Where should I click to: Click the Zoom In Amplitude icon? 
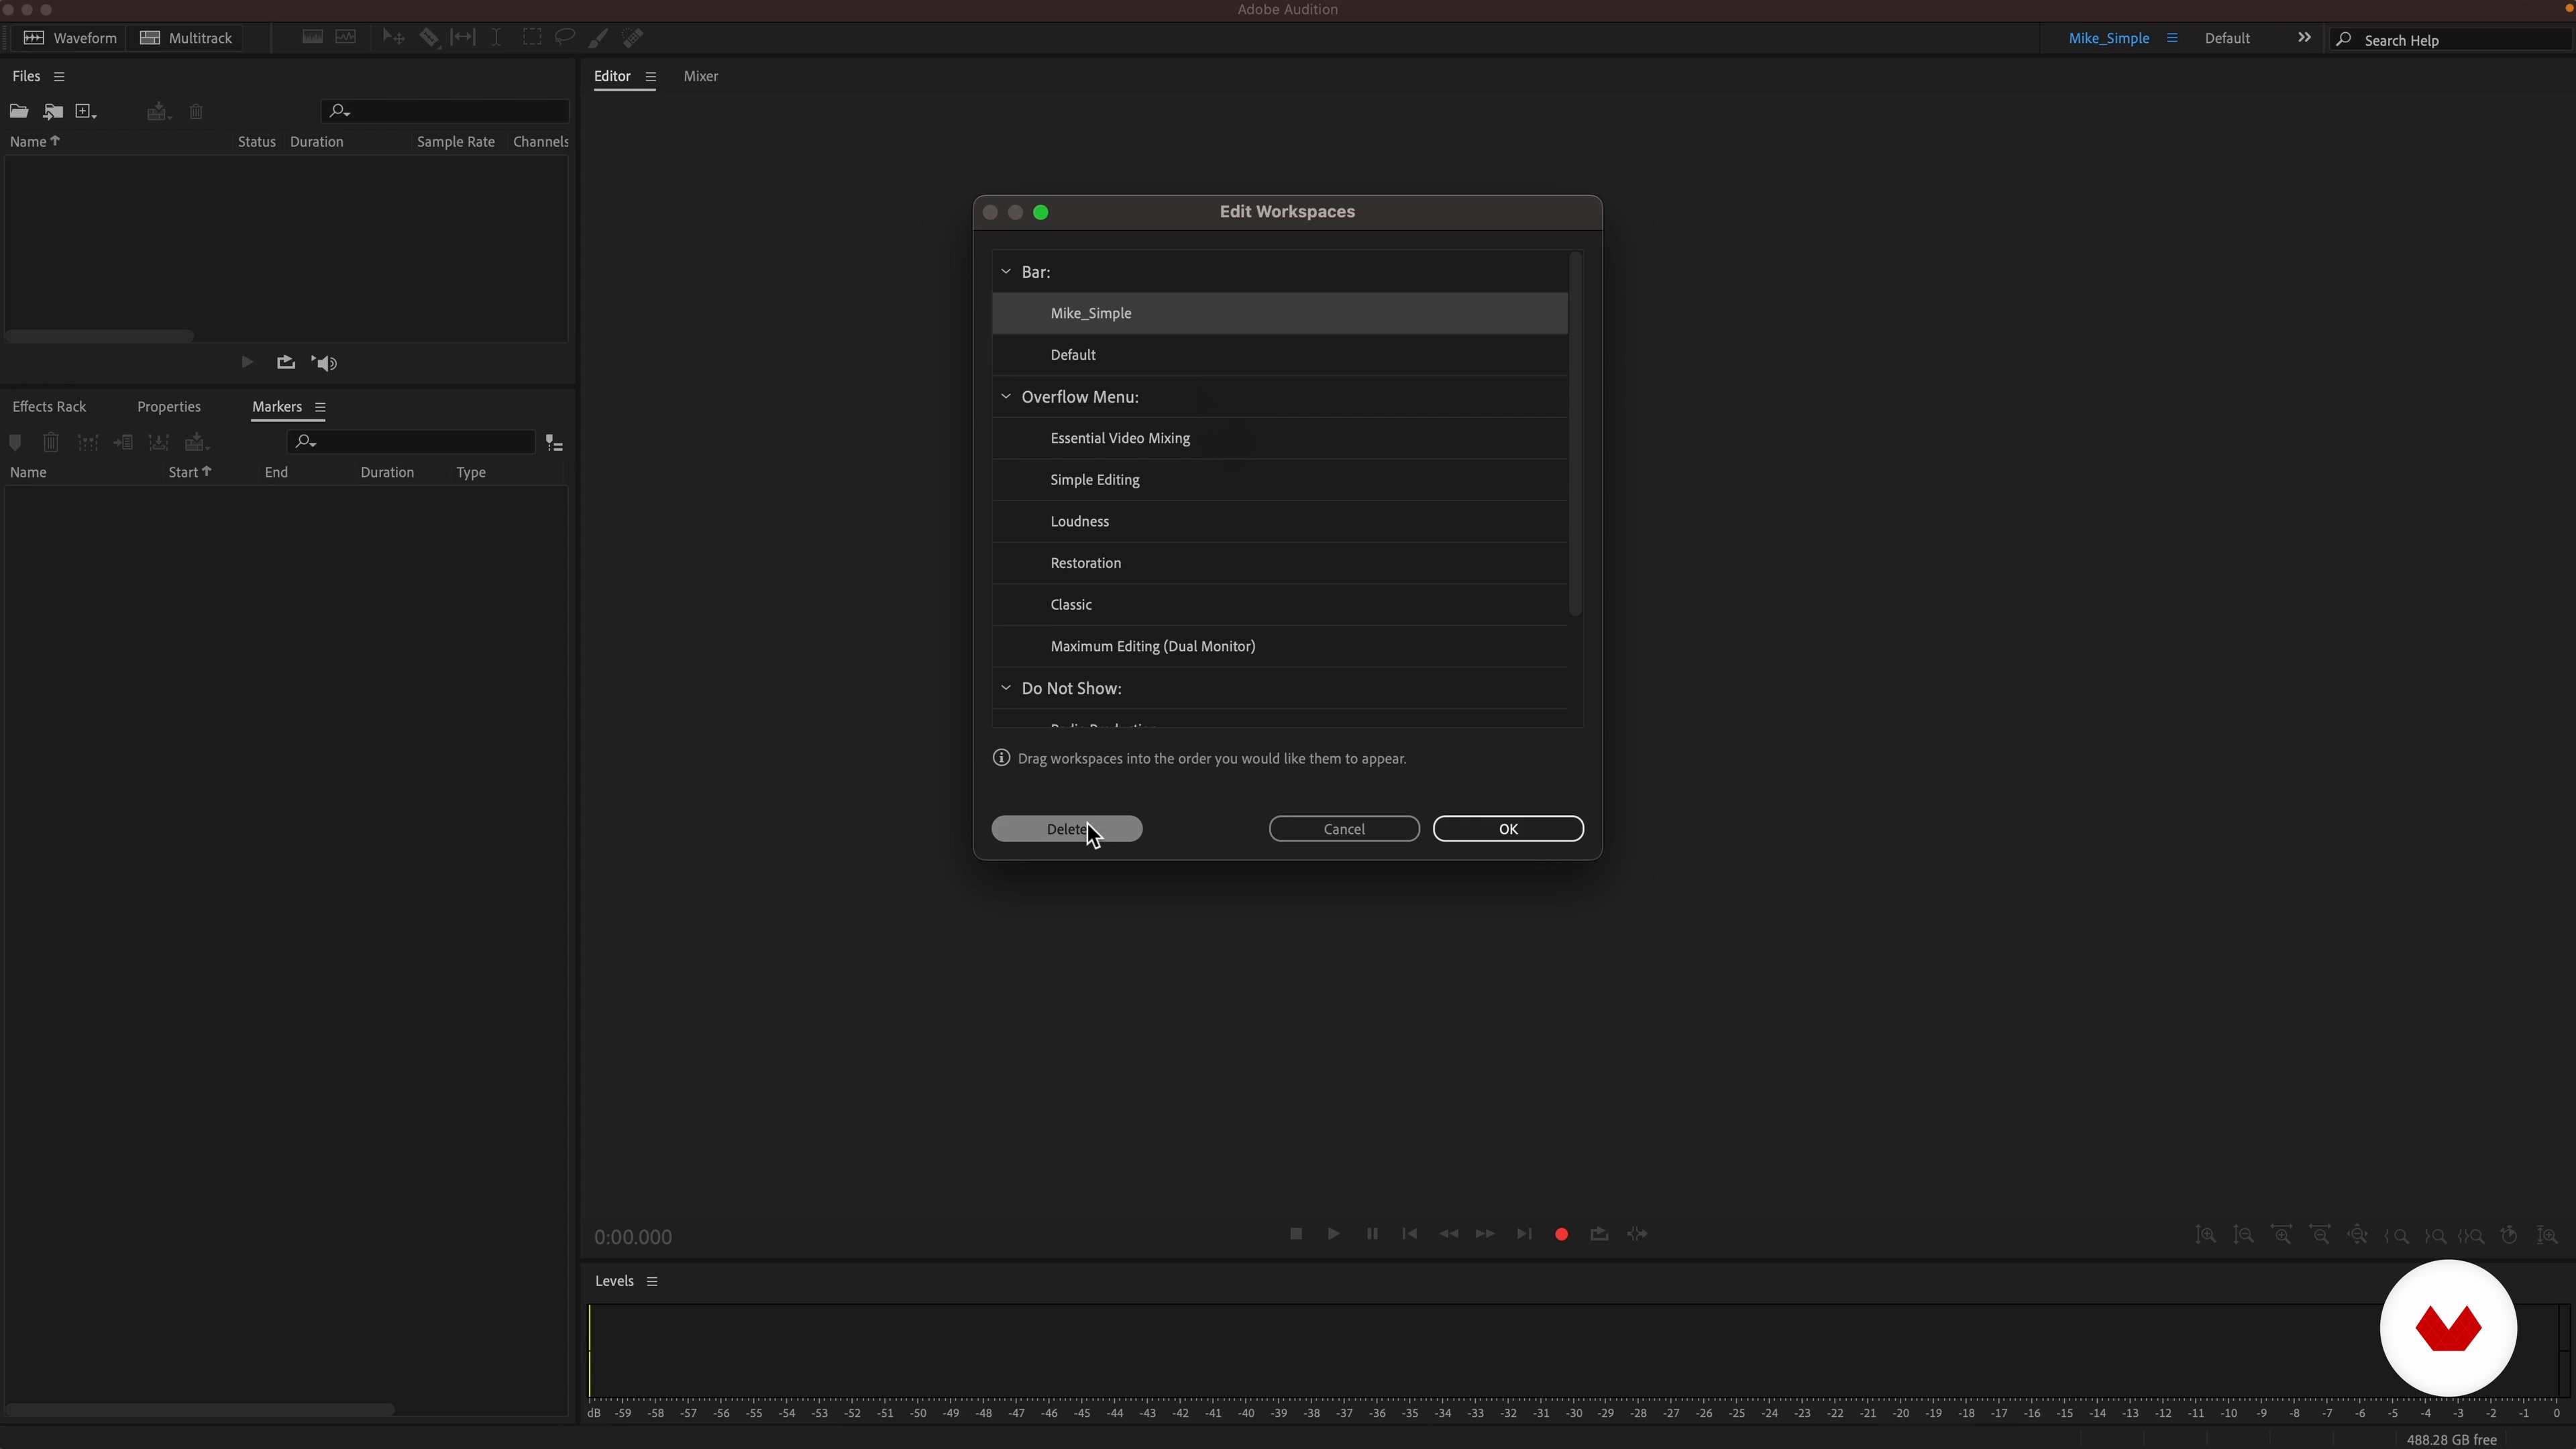click(x=2205, y=1235)
